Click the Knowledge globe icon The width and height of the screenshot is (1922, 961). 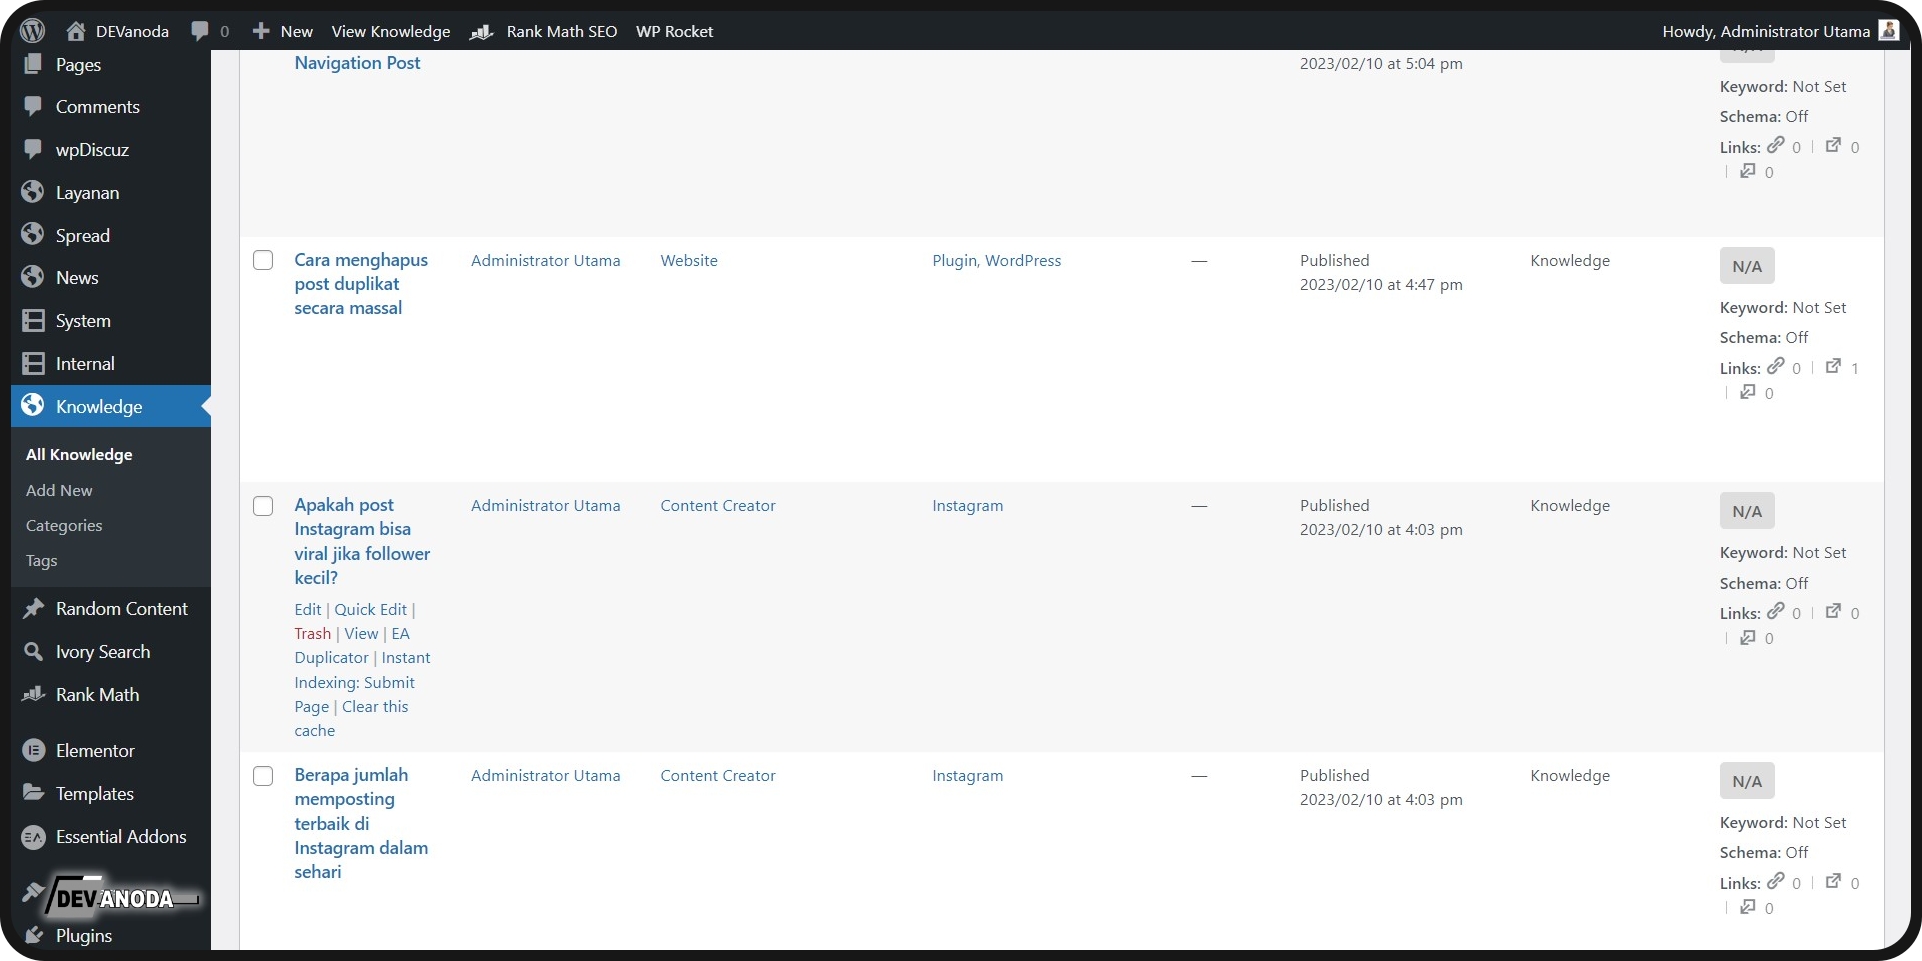pos(33,405)
